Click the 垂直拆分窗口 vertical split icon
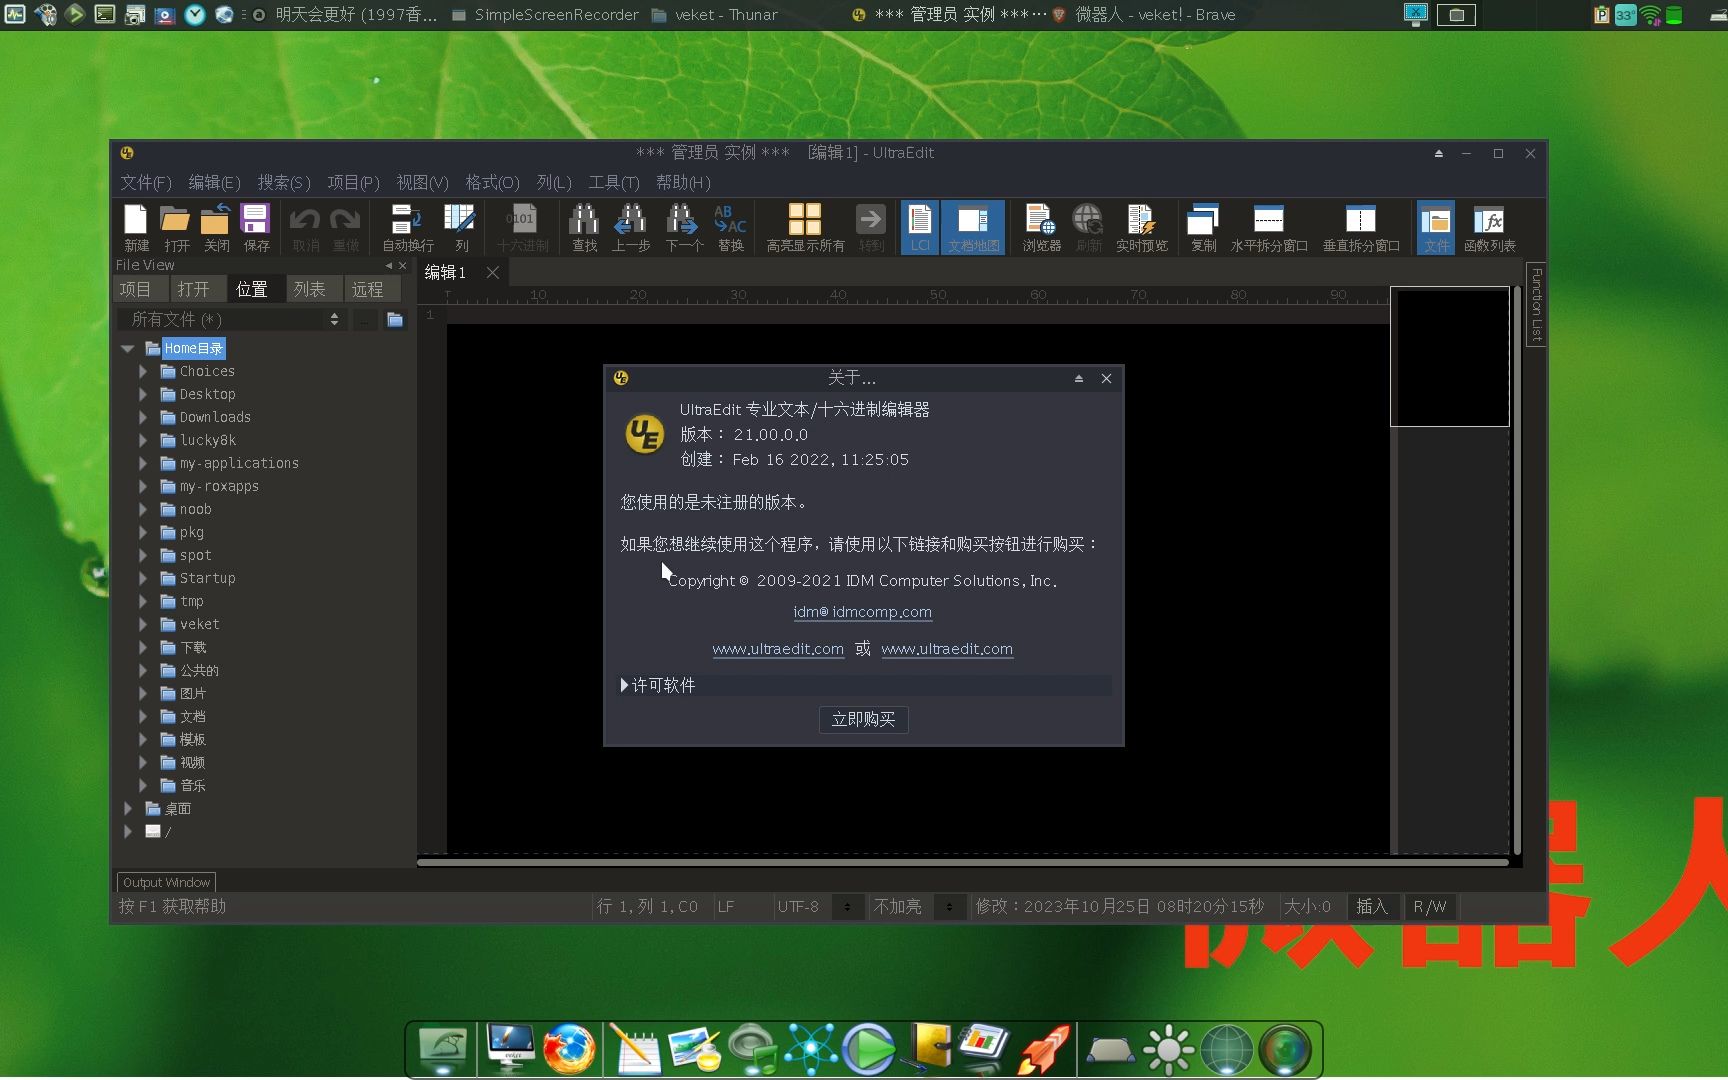This screenshot has width=1728, height=1080. point(1361,227)
